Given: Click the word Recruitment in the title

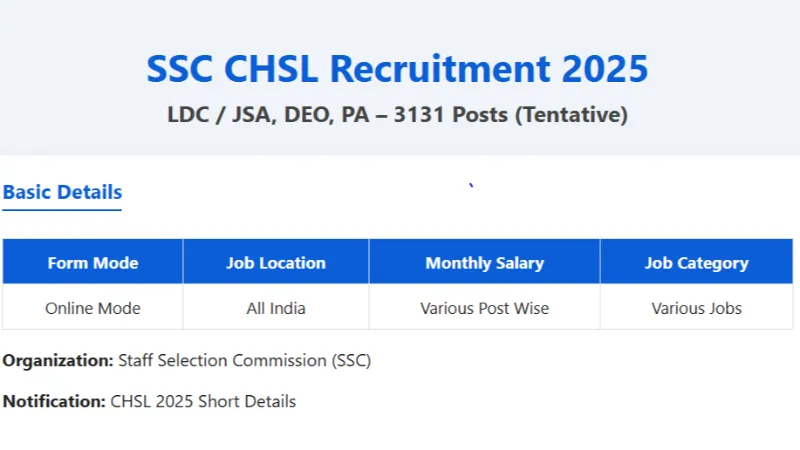Looking at the screenshot, I should 440,69.
